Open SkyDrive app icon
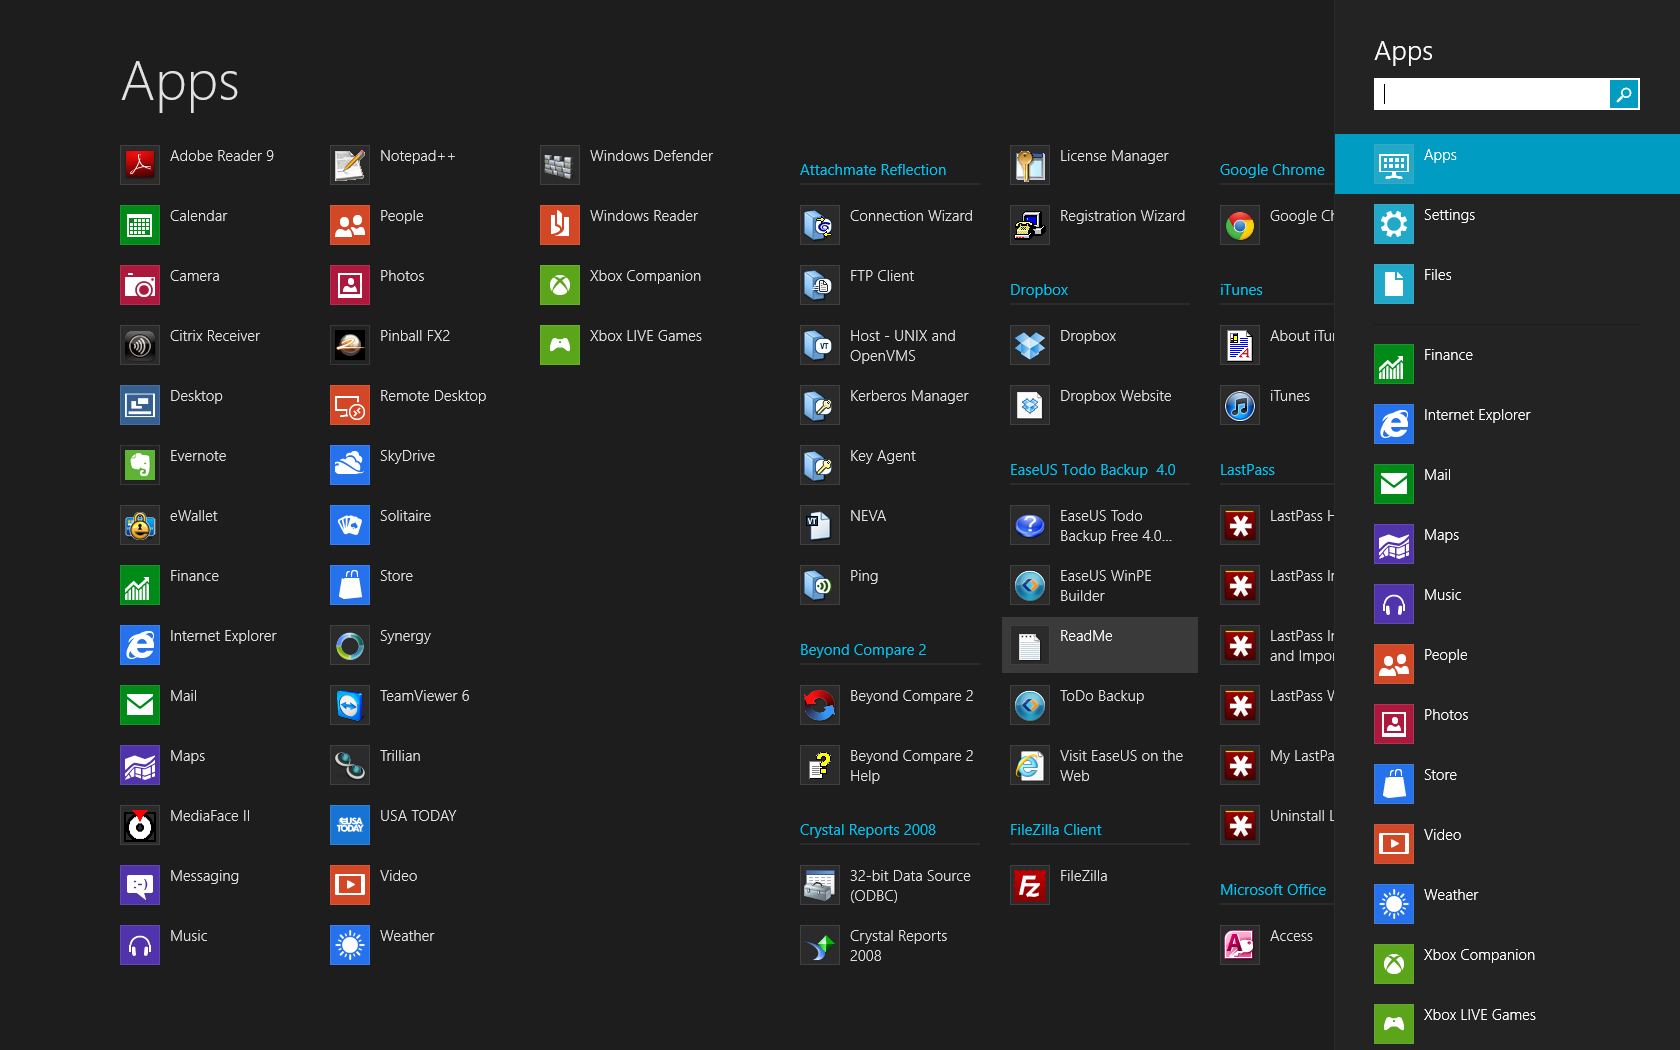The image size is (1680, 1050). 350,465
